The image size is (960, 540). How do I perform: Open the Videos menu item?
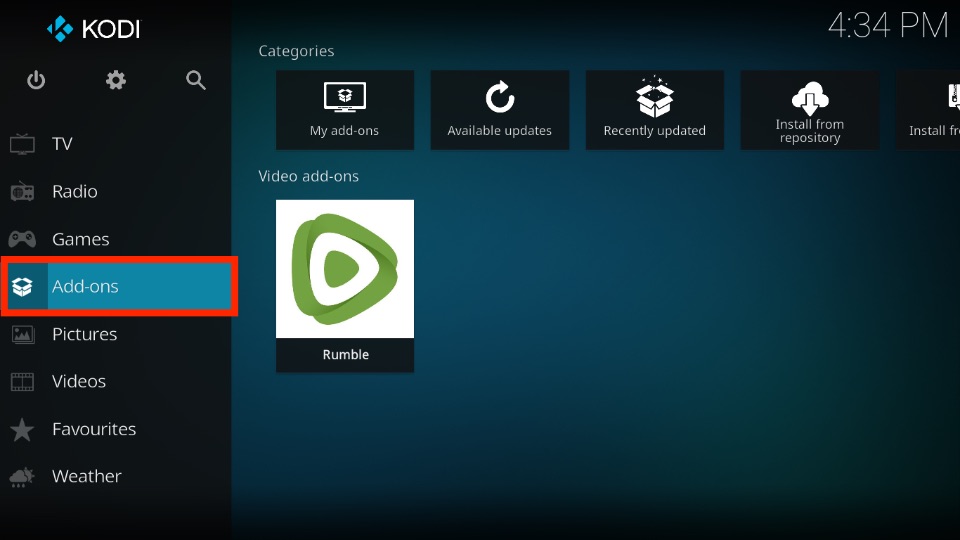coord(116,381)
